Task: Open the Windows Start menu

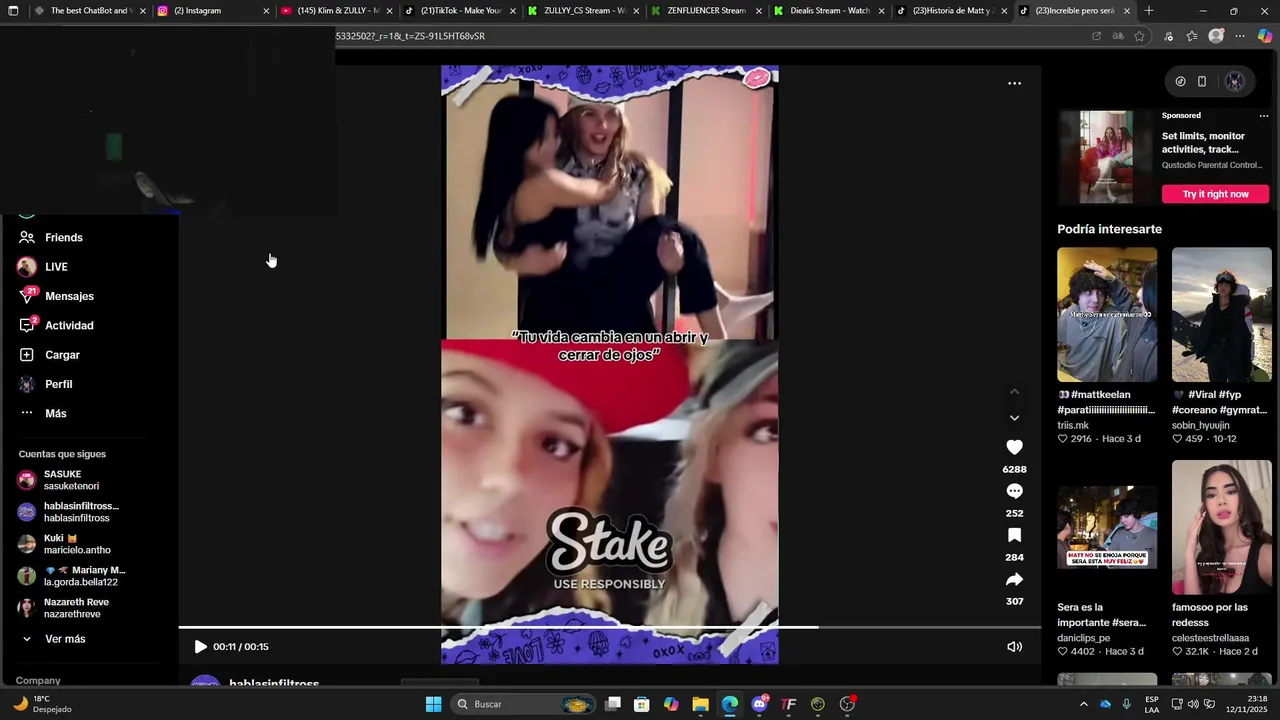Action: point(433,704)
